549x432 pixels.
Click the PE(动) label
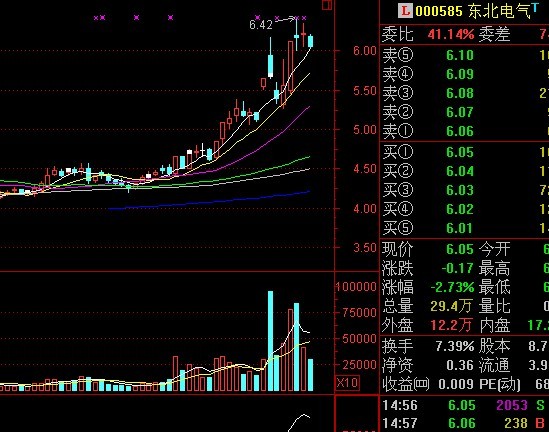(x=500, y=384)
